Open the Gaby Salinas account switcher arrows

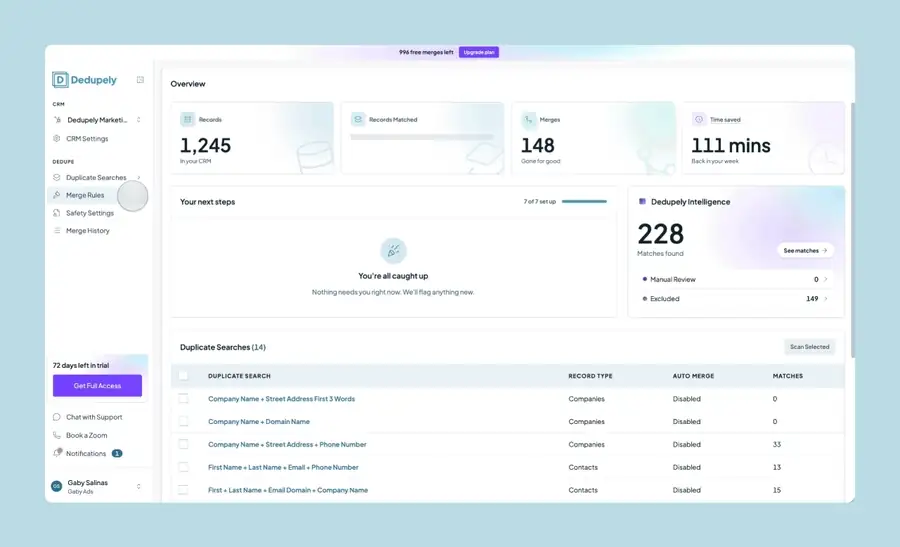[x=138, y=487]
